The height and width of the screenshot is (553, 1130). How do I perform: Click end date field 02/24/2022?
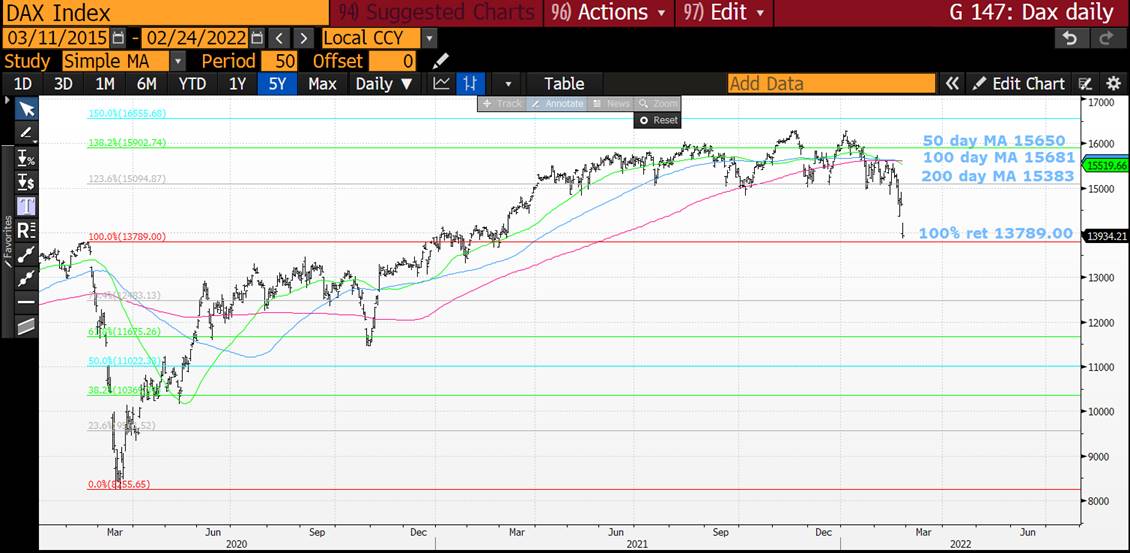pyautogui.click(x=196, y=37)
